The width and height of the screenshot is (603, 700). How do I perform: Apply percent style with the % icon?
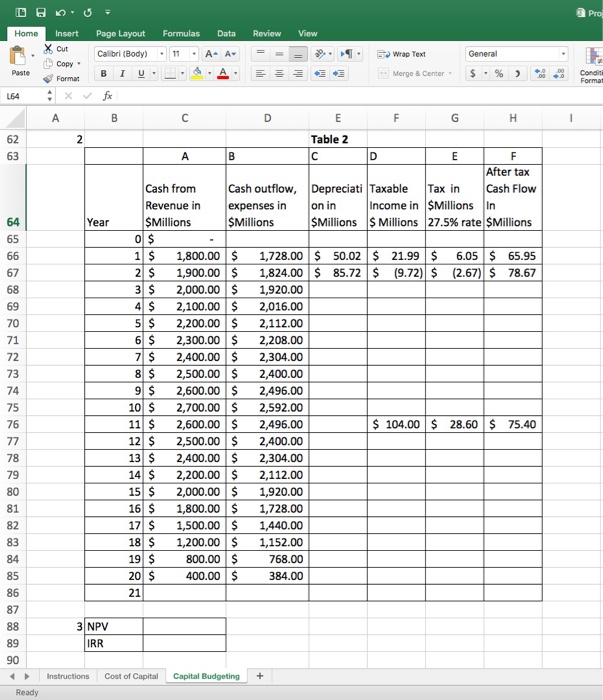pyautogui.click(x=499, y=73)
